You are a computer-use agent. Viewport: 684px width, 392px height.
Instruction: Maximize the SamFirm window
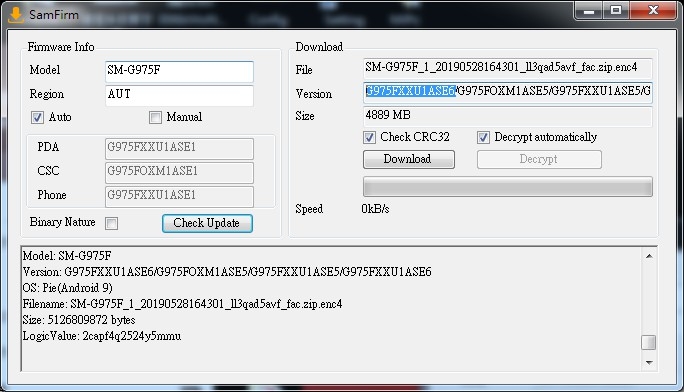pyautogui.click(x=616, y=10)
